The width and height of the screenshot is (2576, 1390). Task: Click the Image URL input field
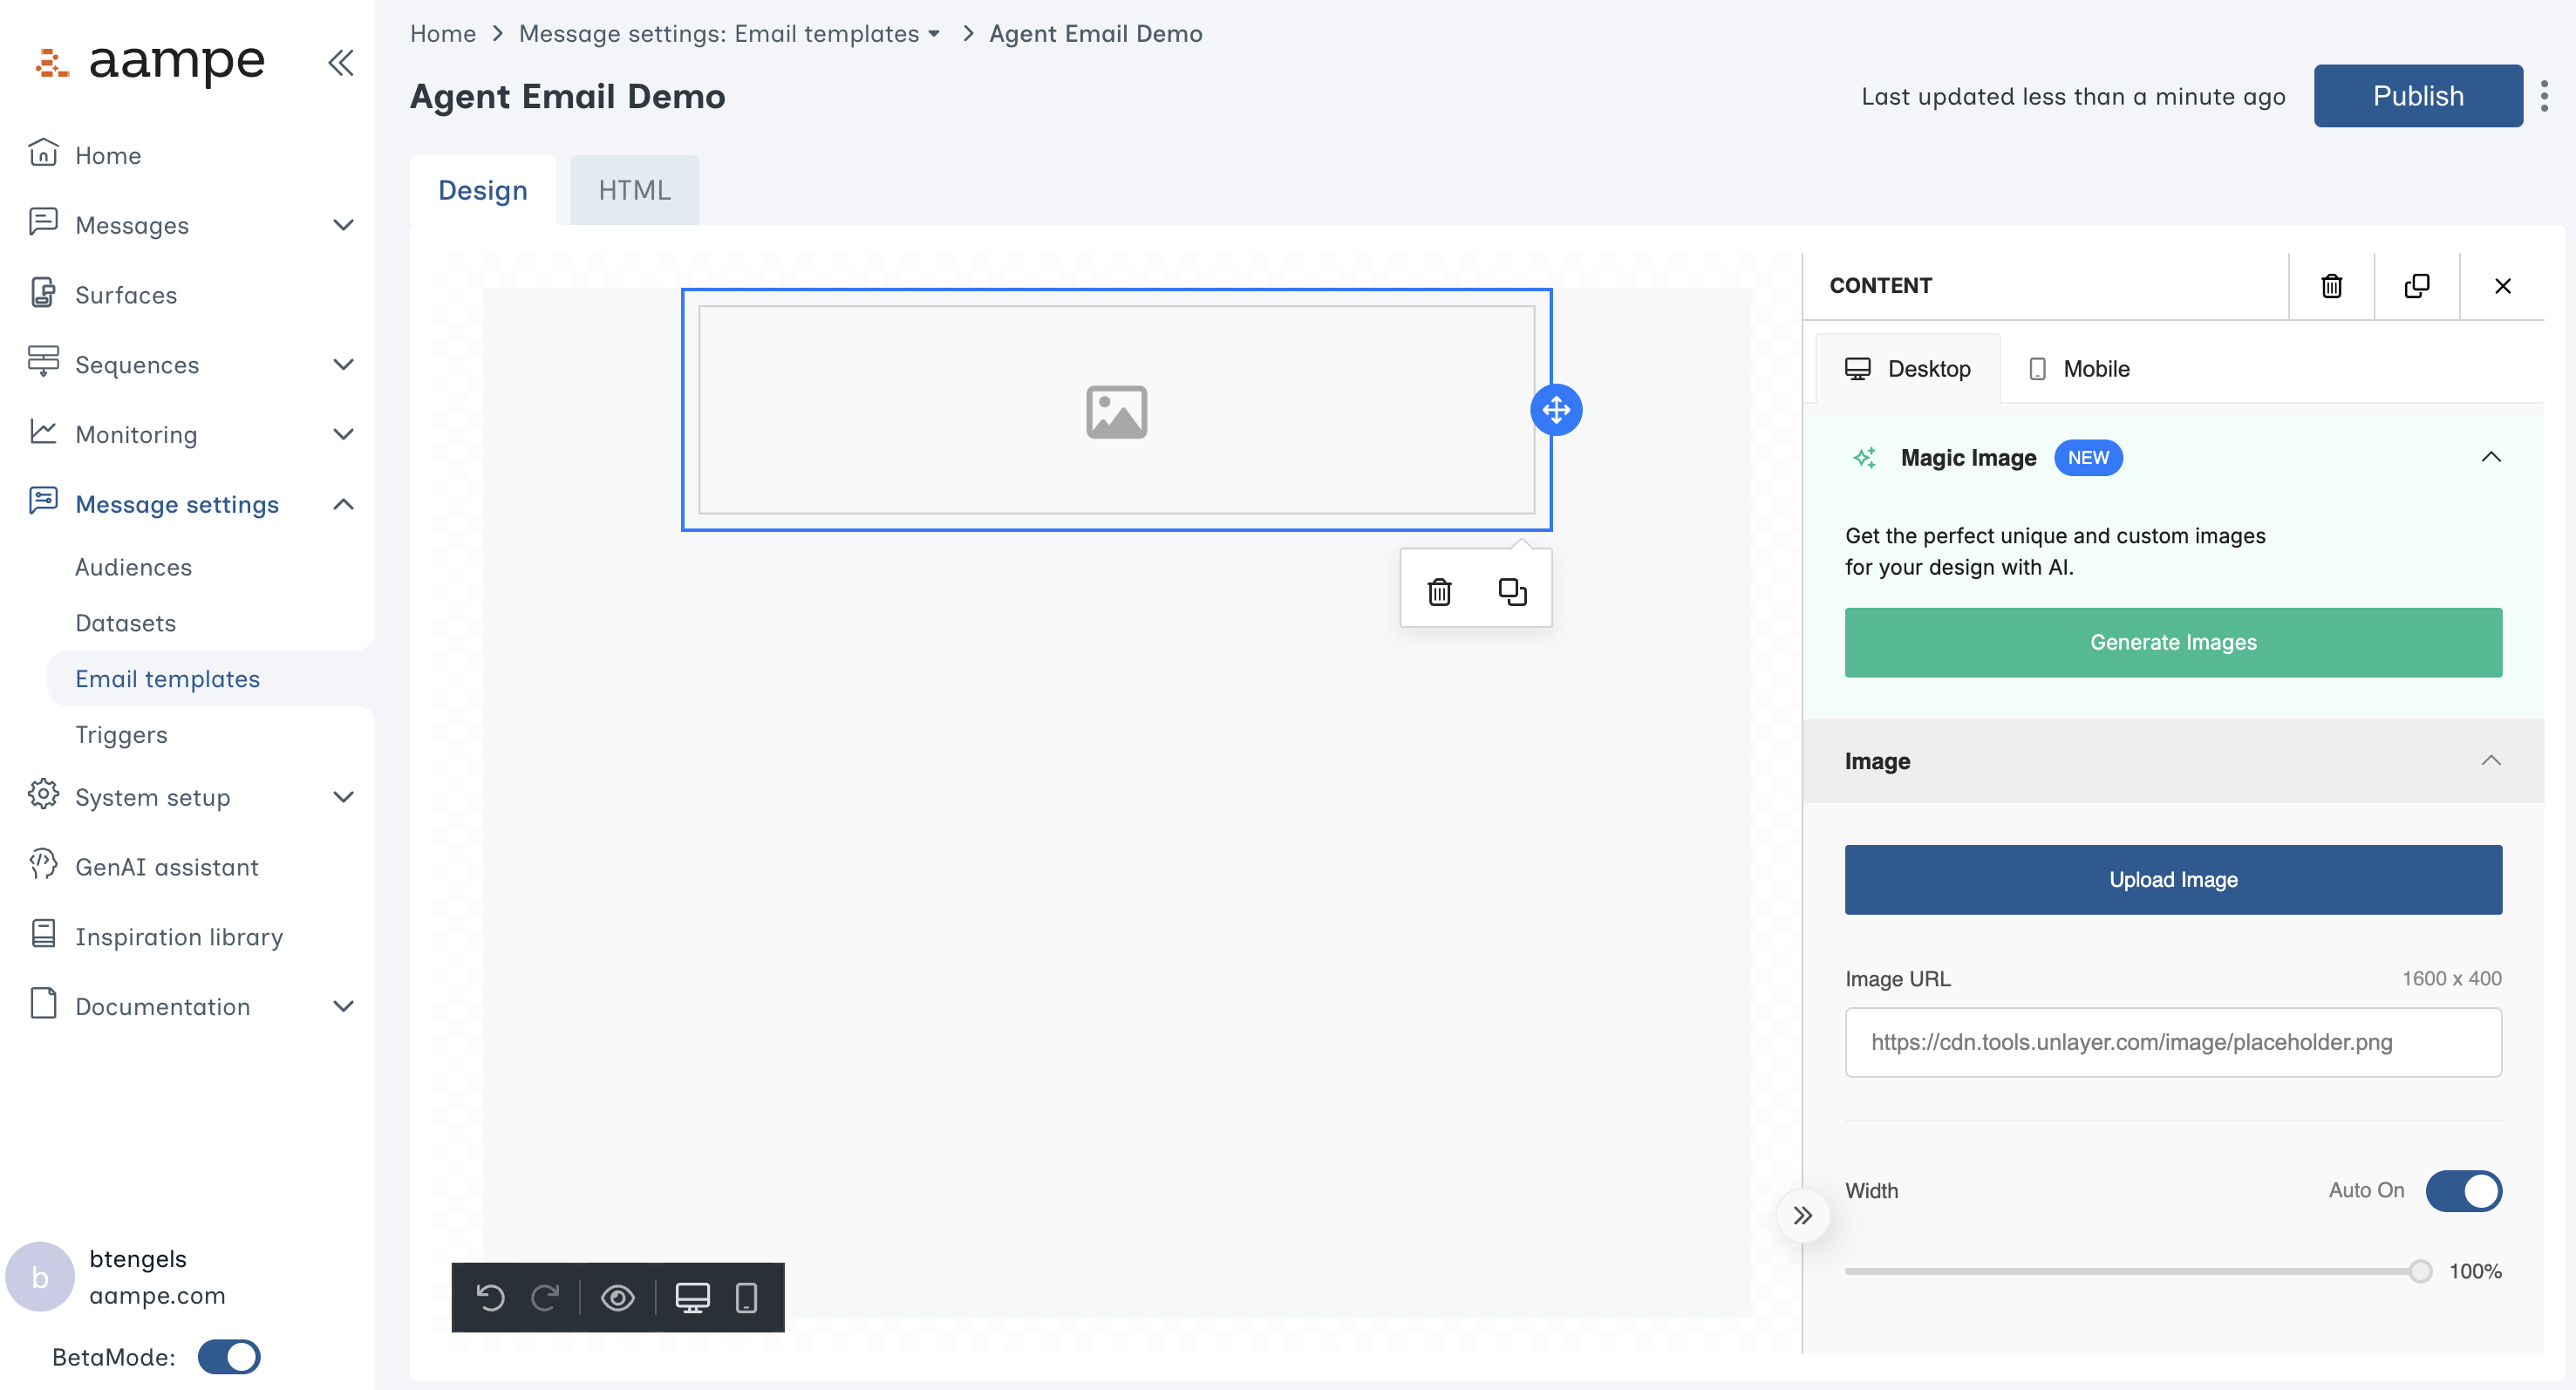coord(2173,1042)
